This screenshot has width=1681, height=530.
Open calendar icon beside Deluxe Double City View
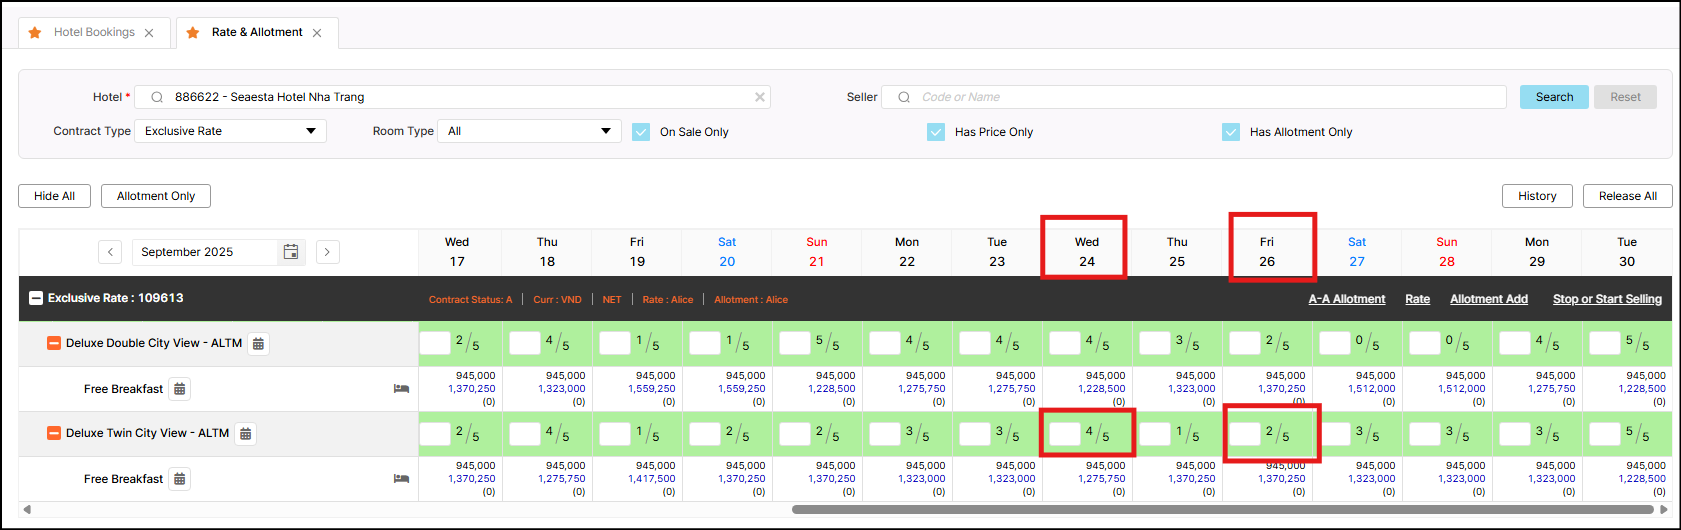click(x=258, y=344)
